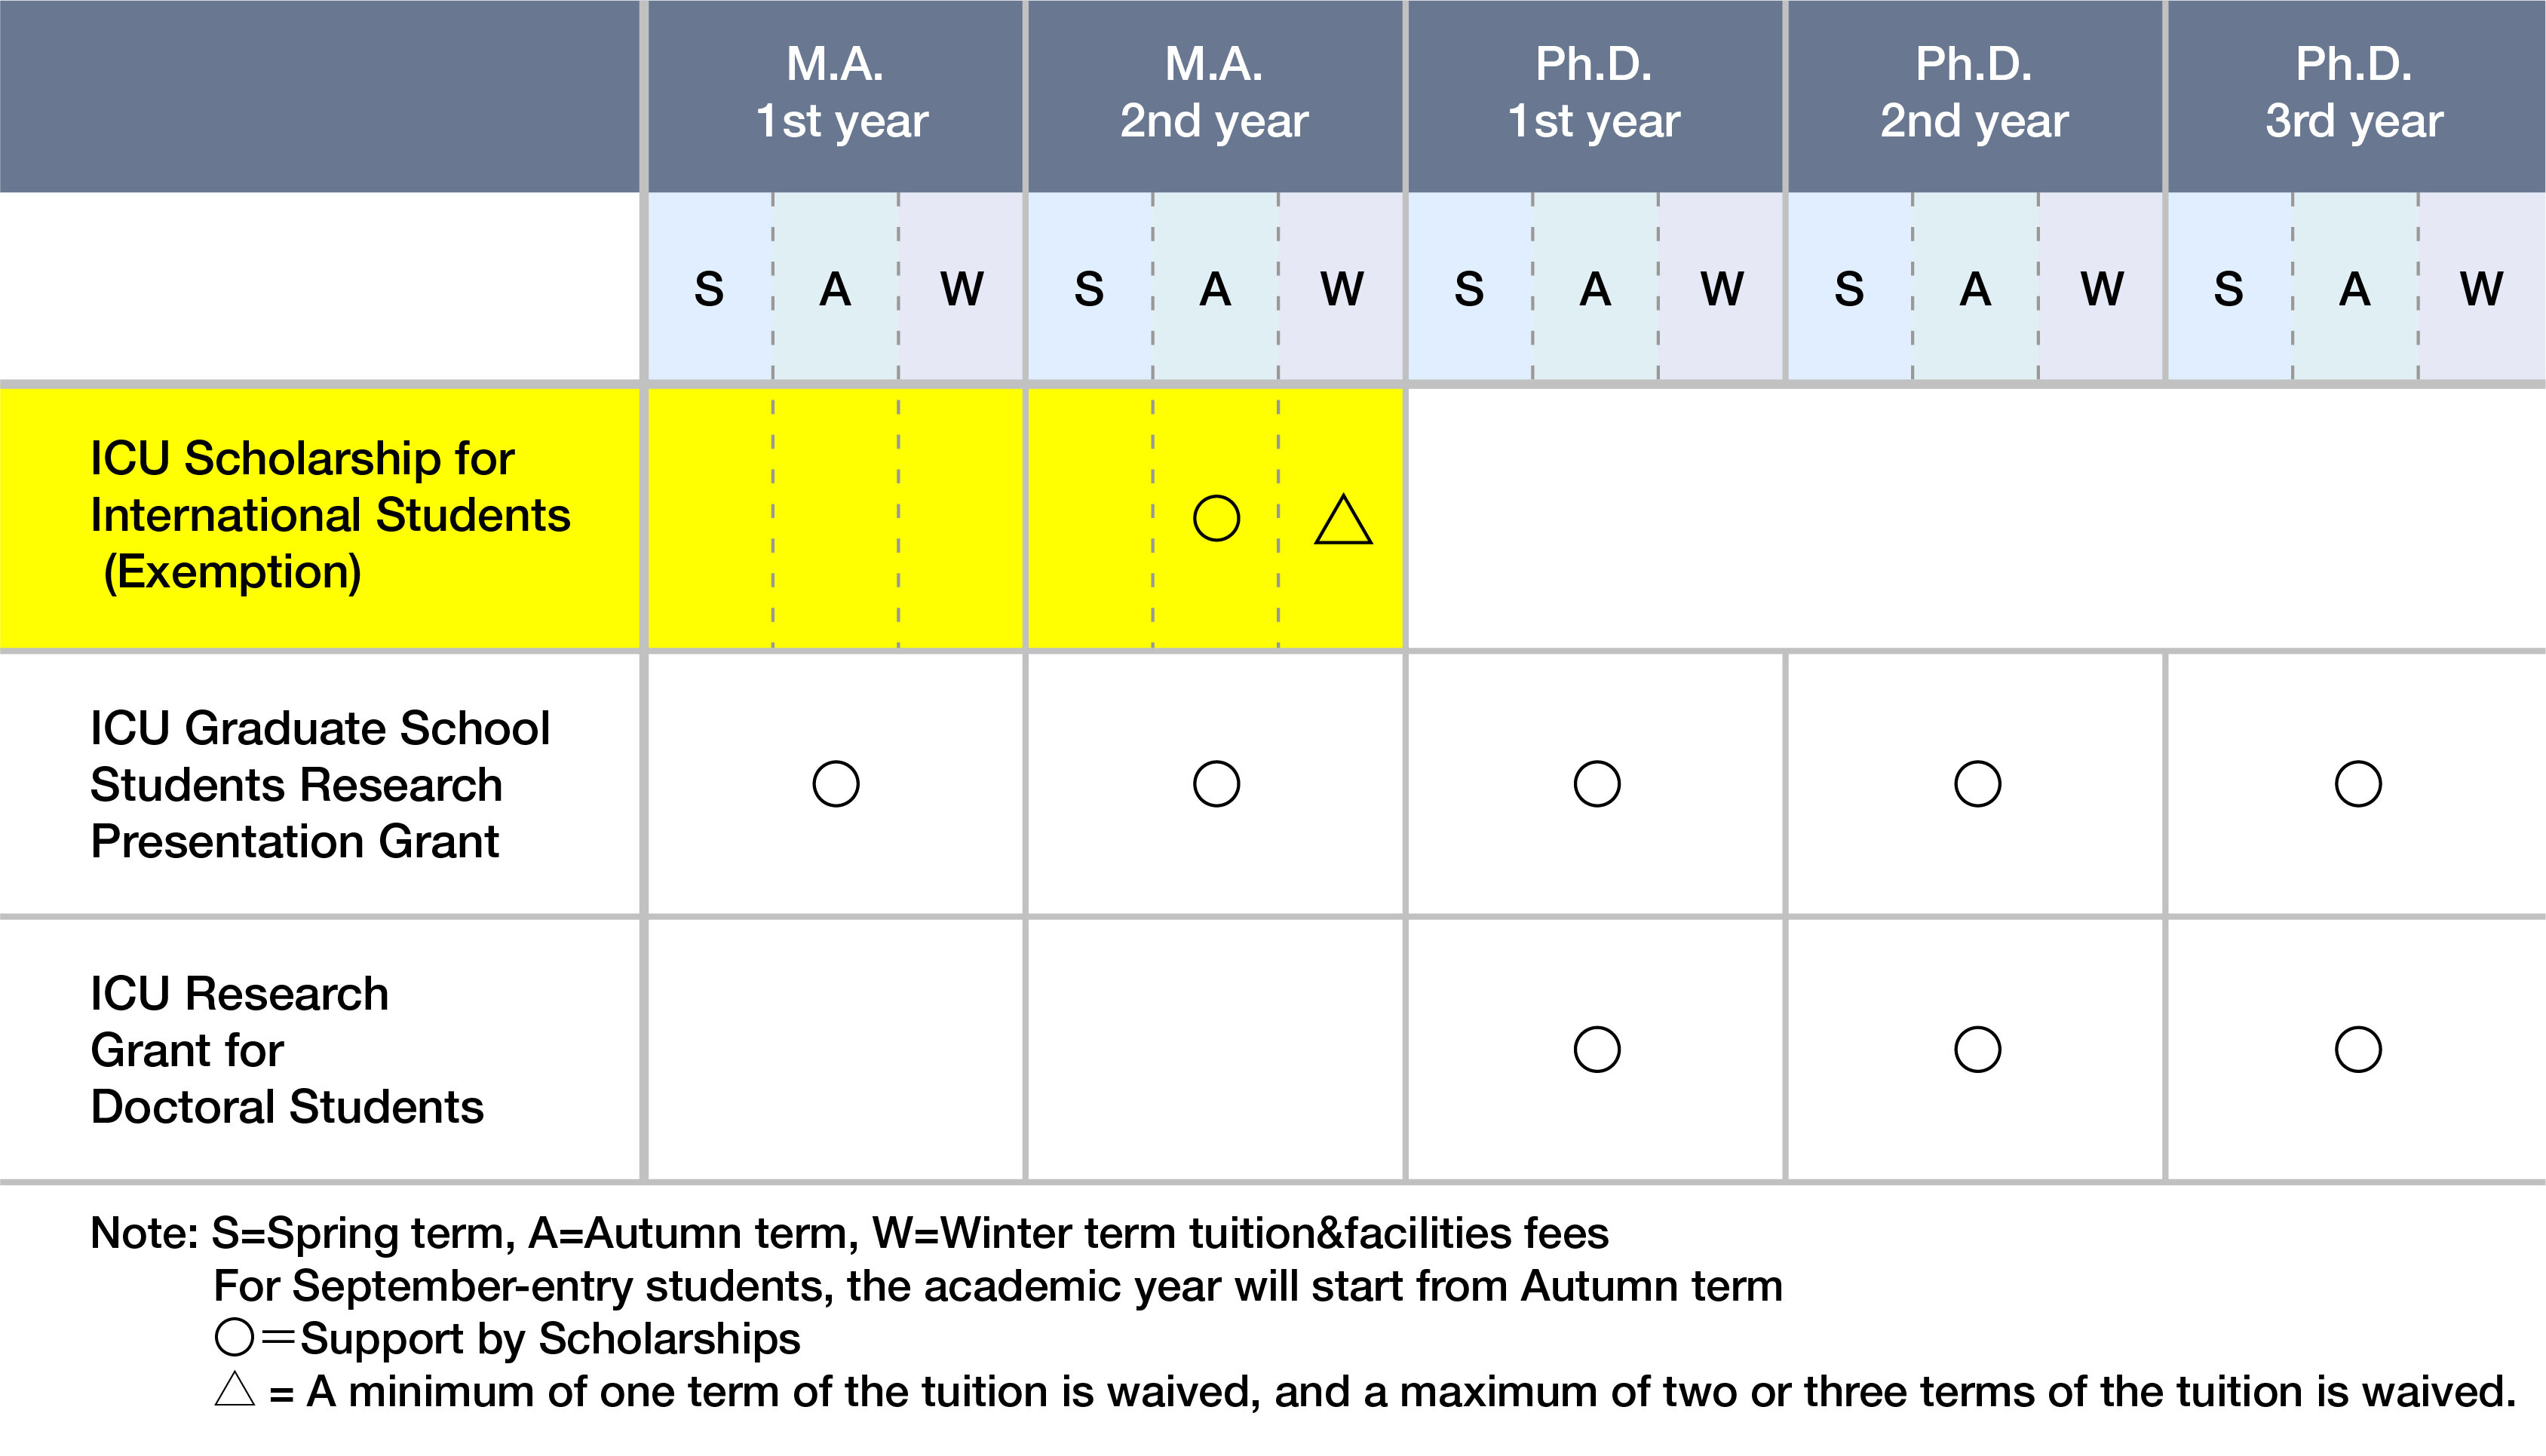2546x1456 pixels.
Task: Click Presentation Grant circle under Ph.D. 1st year
Action: (x=1597, y=784)
